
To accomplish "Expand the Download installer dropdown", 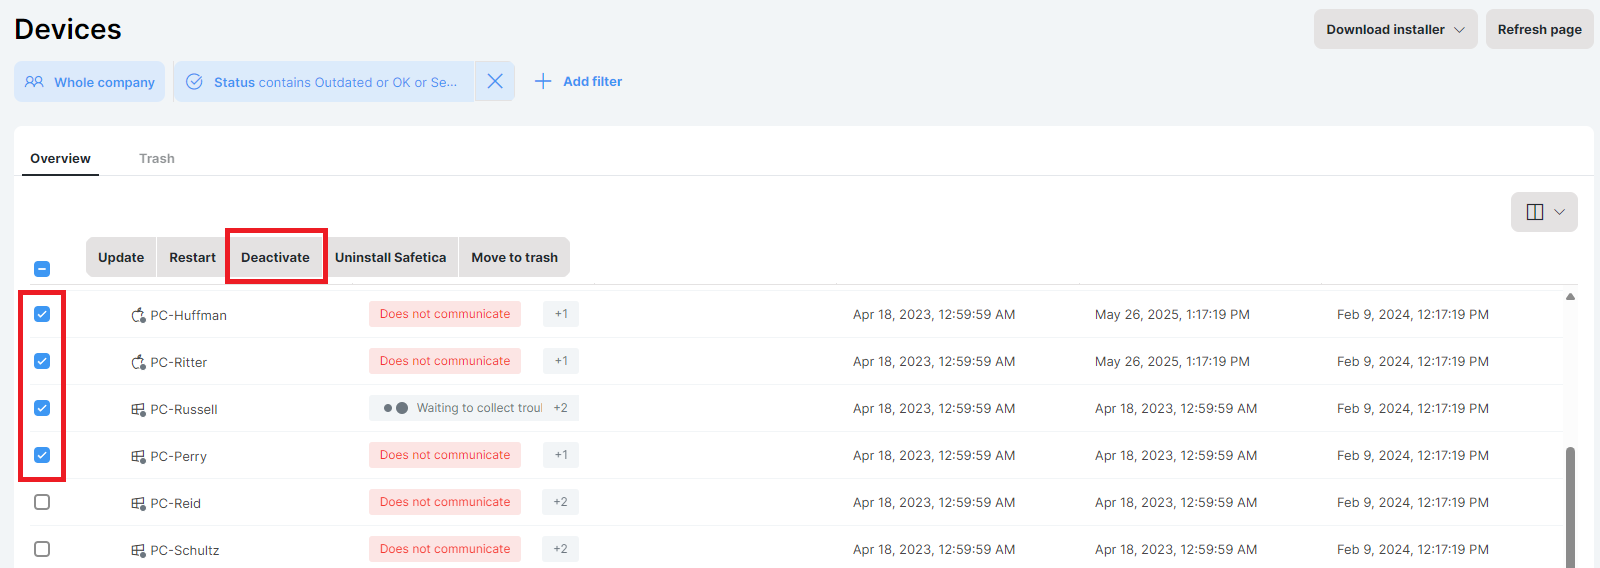I will click(x=1395, y=29).
